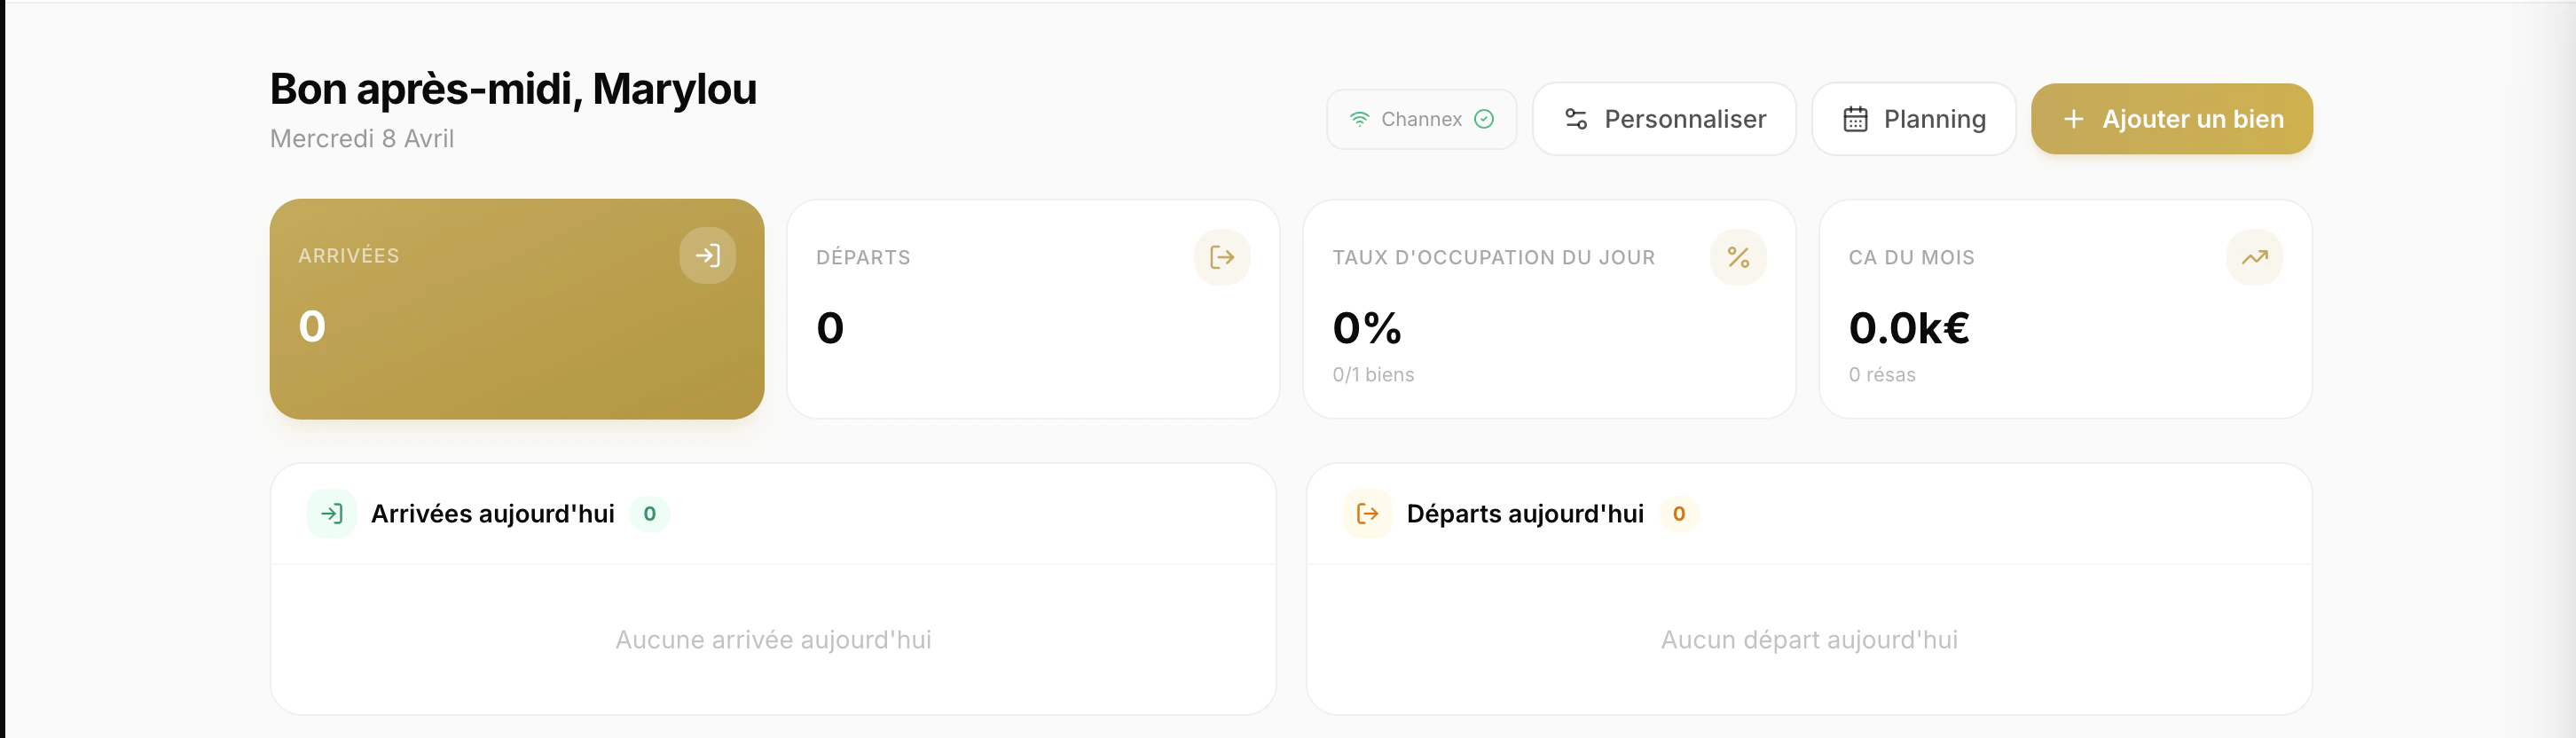The height and width of the screenshot is (738, 2576).
Task: Click the calendar icon in Planning button
Action: (1855, 120)
